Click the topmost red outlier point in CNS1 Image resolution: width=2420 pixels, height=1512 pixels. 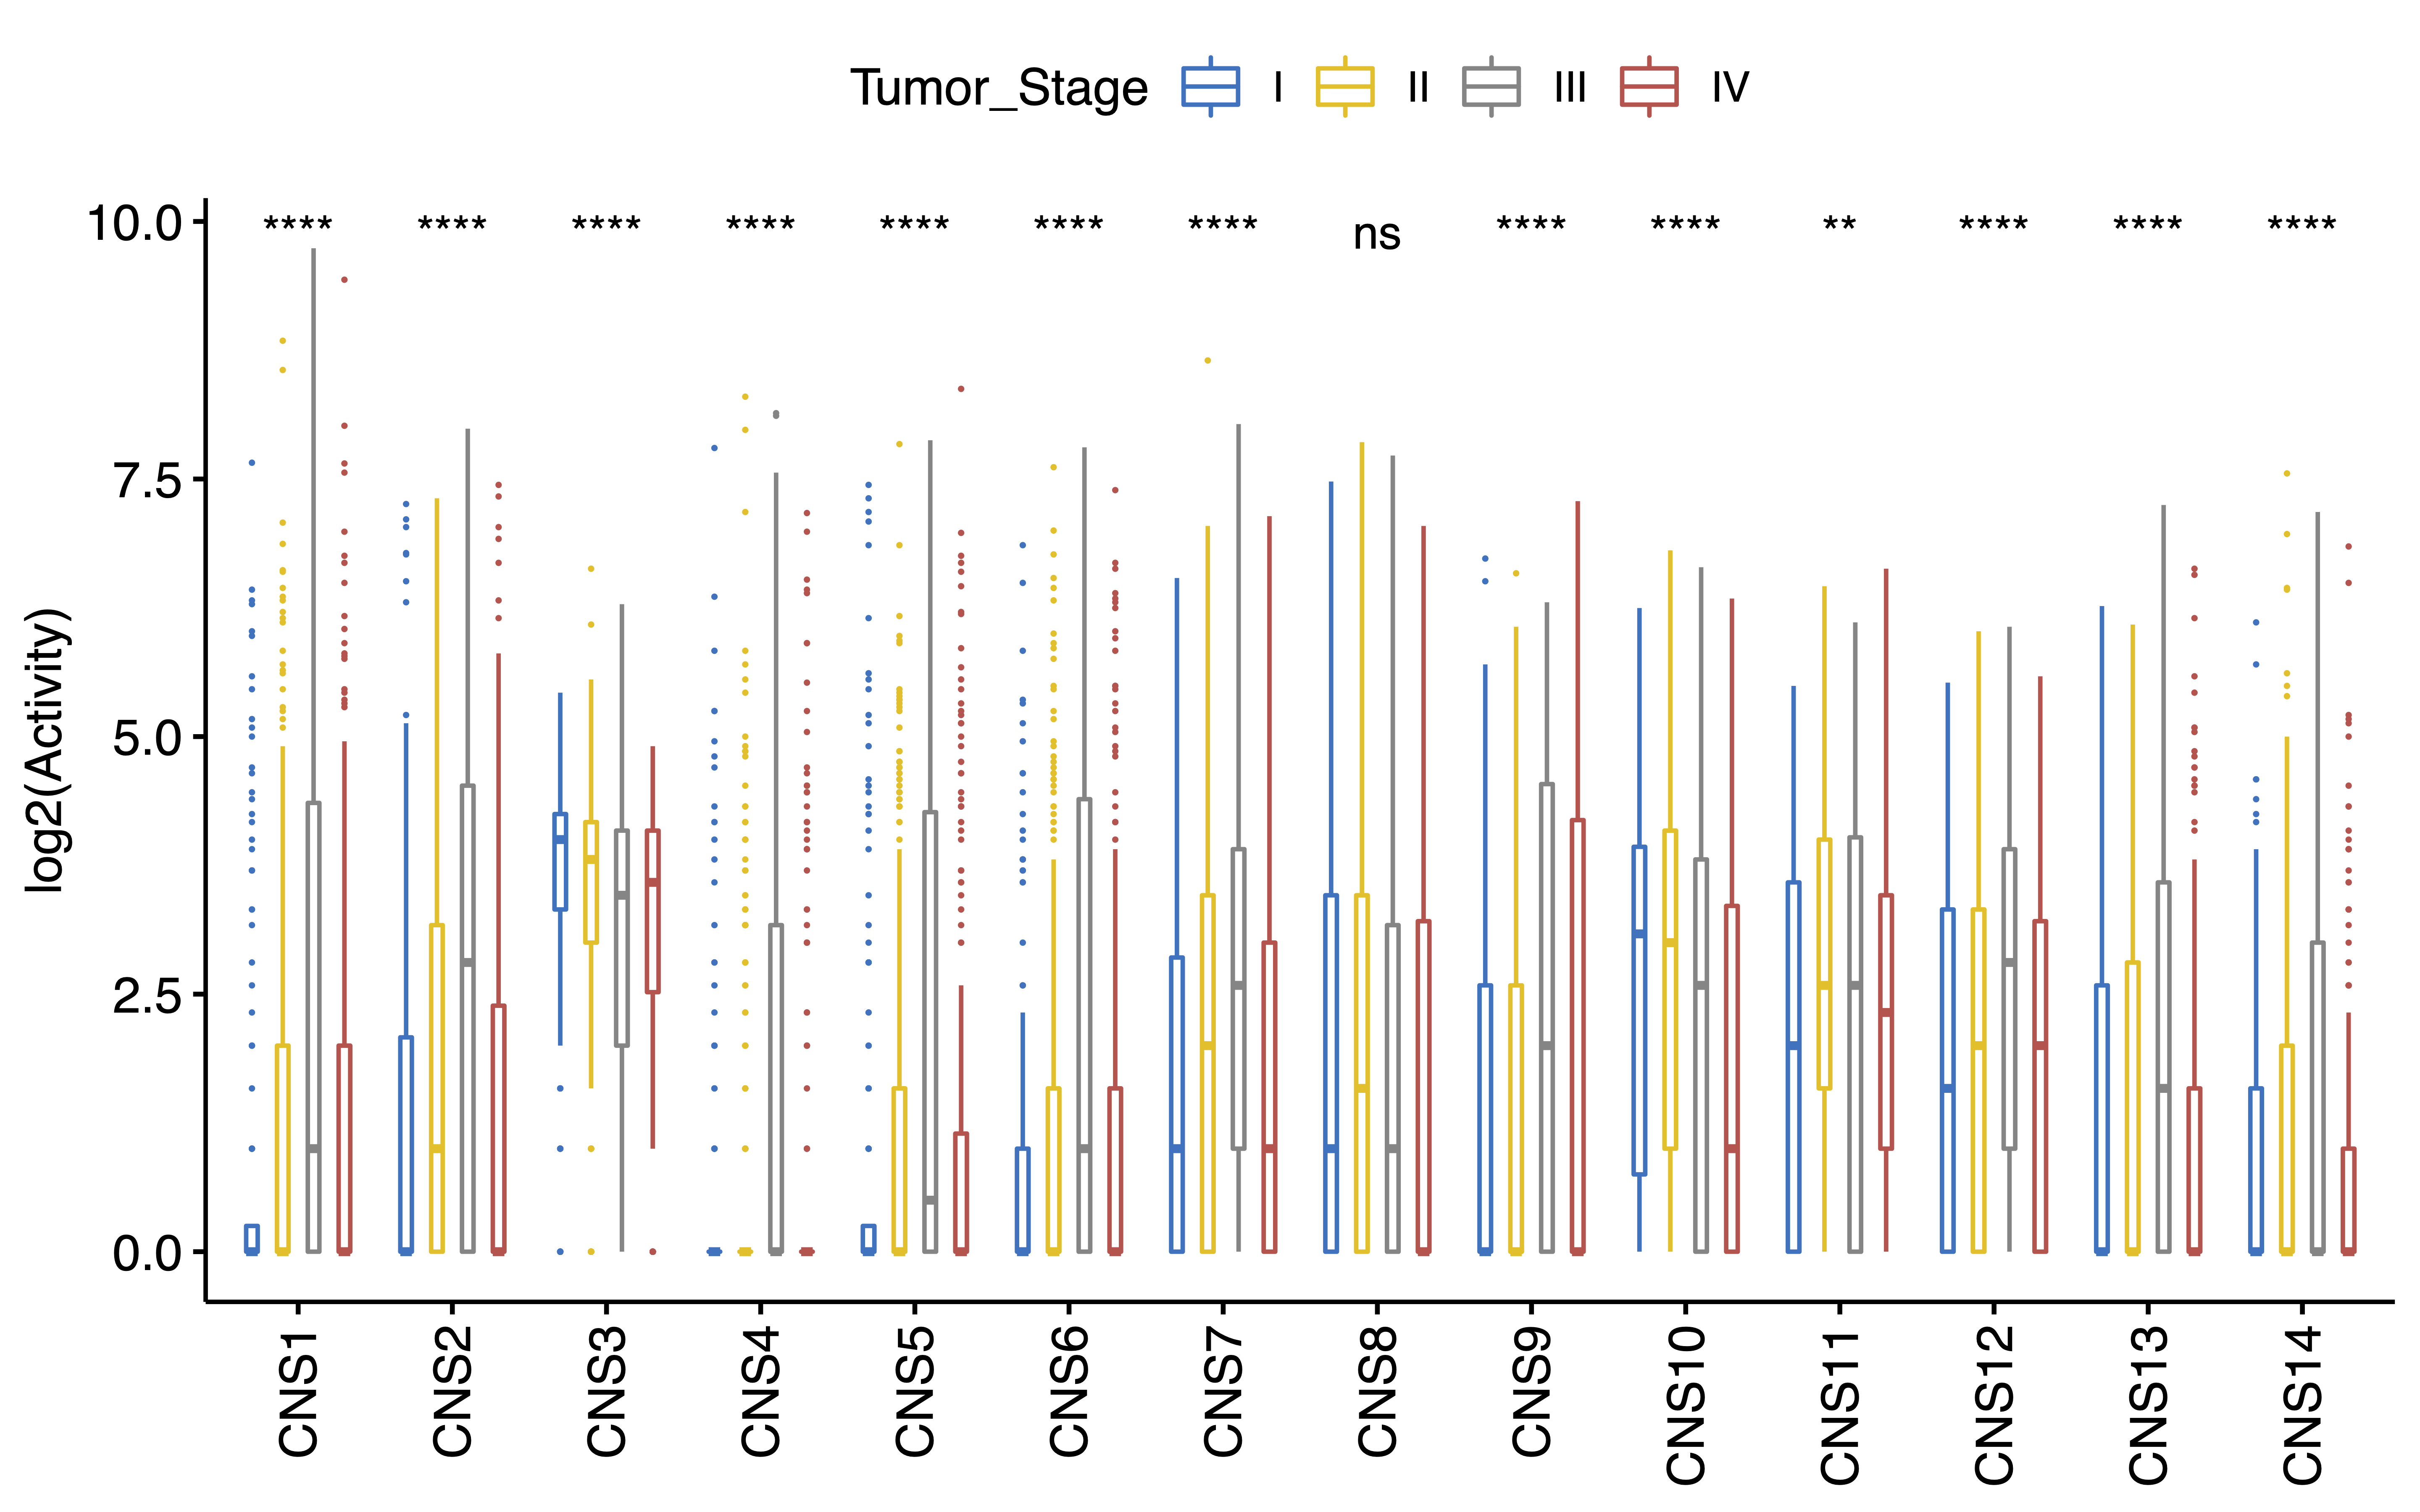tap(345, 280)
